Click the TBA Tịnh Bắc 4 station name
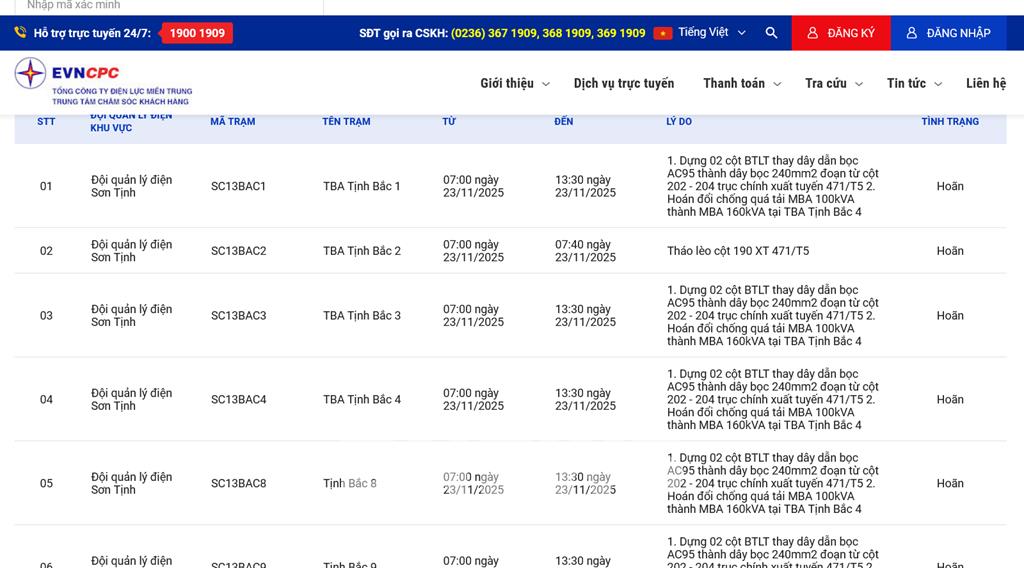Viewport: 1024px width, 568px height. click(x=361, y=399)
